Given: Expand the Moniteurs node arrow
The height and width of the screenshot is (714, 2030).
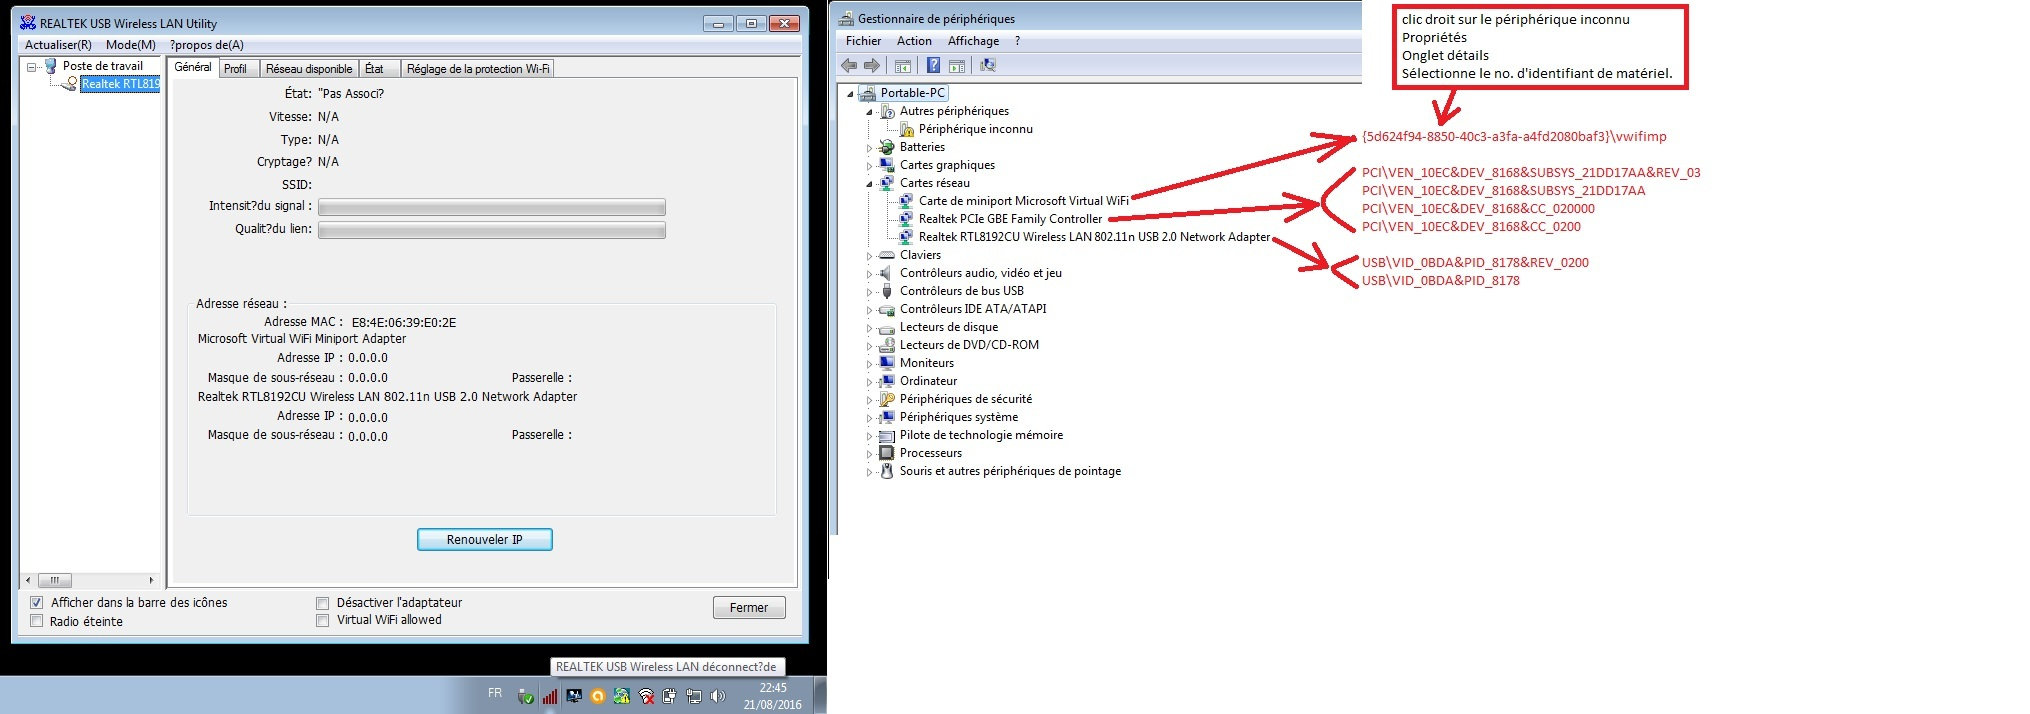Looking at the screenshot, I should coord(869,364).
